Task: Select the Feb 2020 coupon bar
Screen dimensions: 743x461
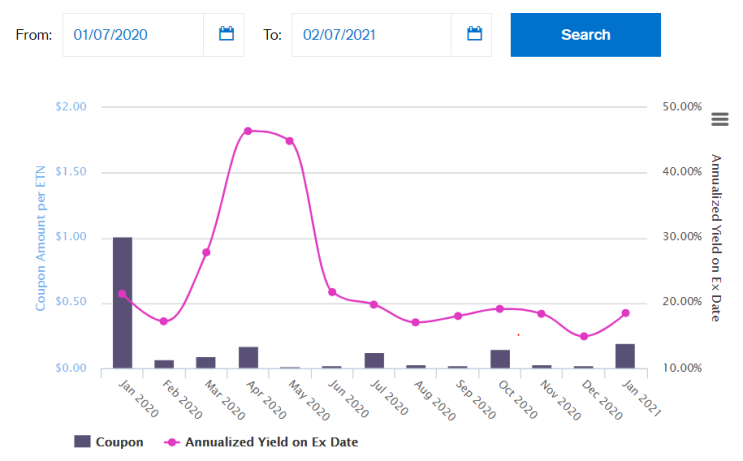Action: (x=164, y=364)
